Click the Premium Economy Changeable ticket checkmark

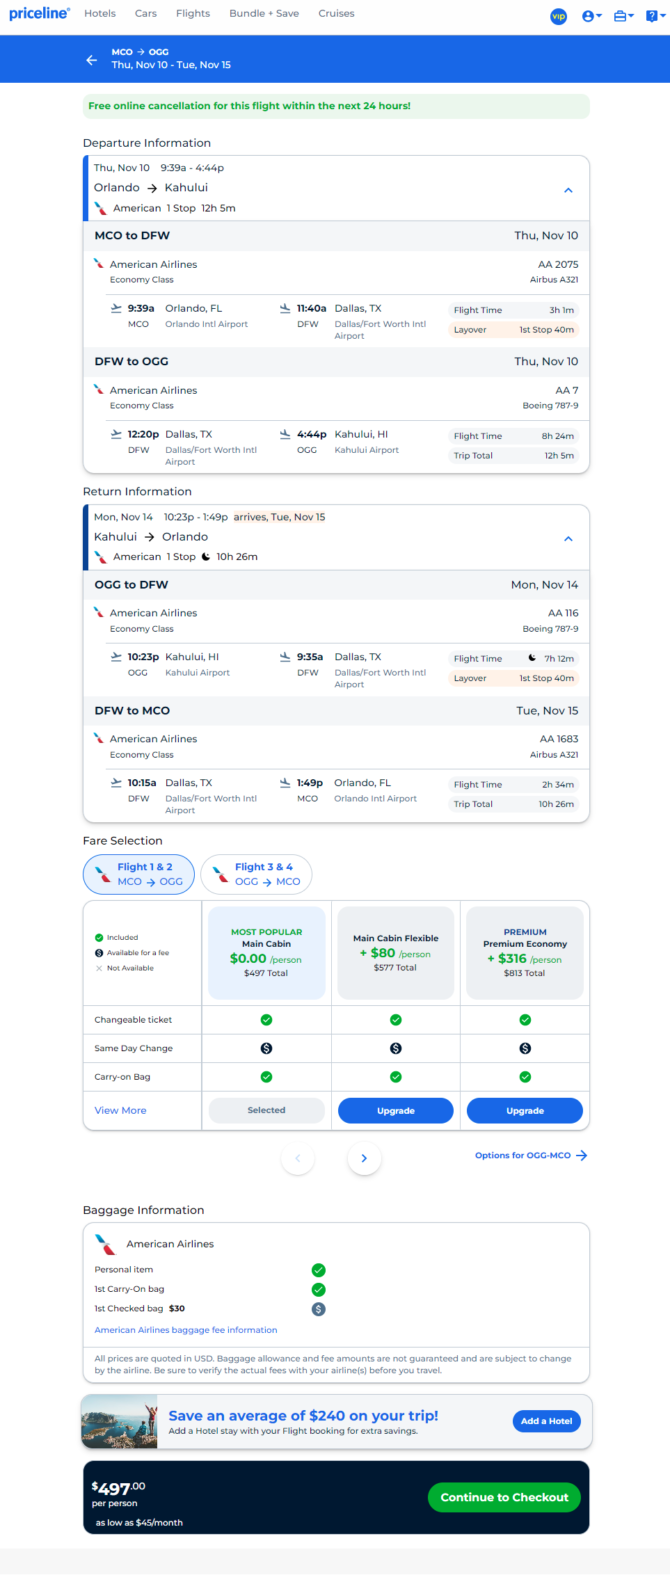pos(525,1020)
